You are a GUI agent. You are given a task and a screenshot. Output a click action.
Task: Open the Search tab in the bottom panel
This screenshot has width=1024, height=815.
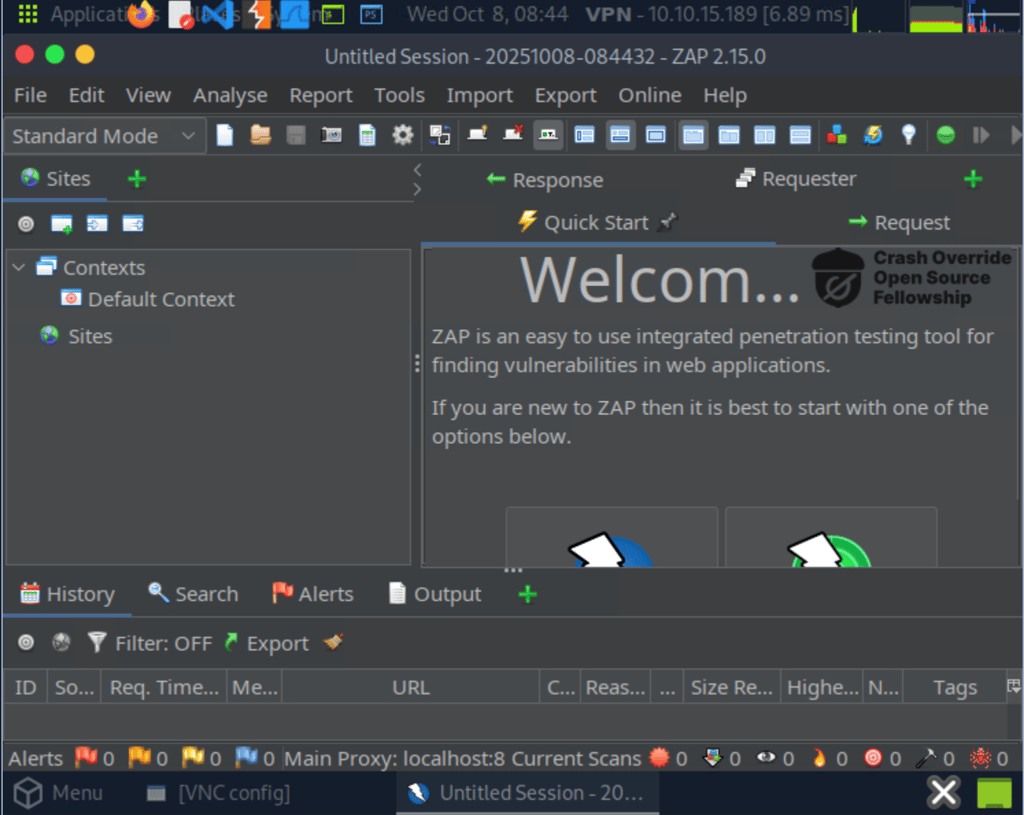(193, 594)
